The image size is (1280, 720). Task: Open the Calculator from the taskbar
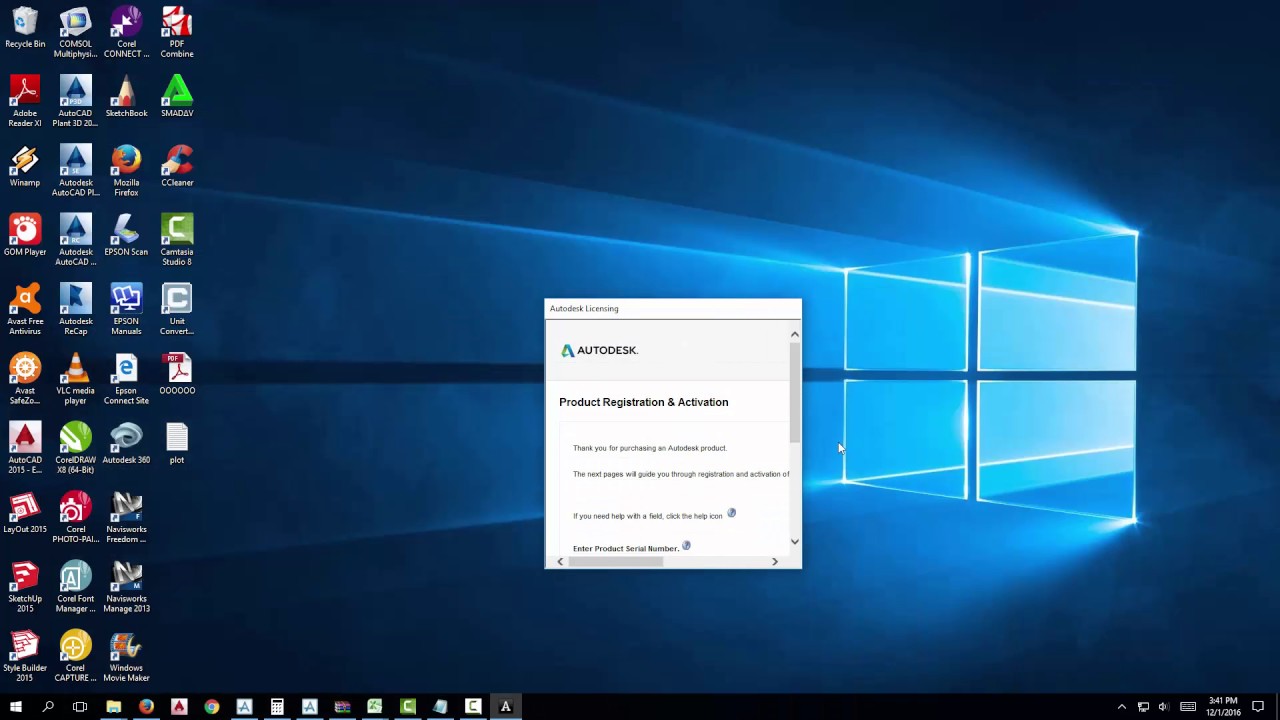(277, 707)
